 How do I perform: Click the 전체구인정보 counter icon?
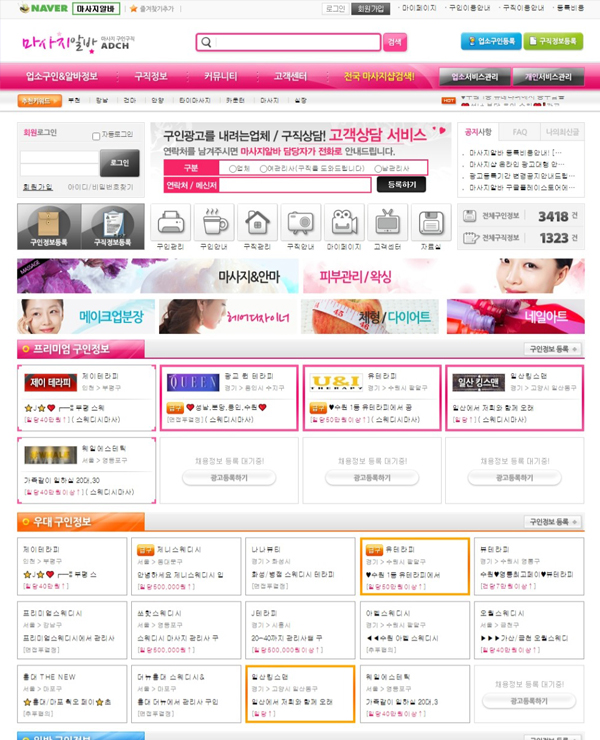pyautogui.click(x=470, y=216)
